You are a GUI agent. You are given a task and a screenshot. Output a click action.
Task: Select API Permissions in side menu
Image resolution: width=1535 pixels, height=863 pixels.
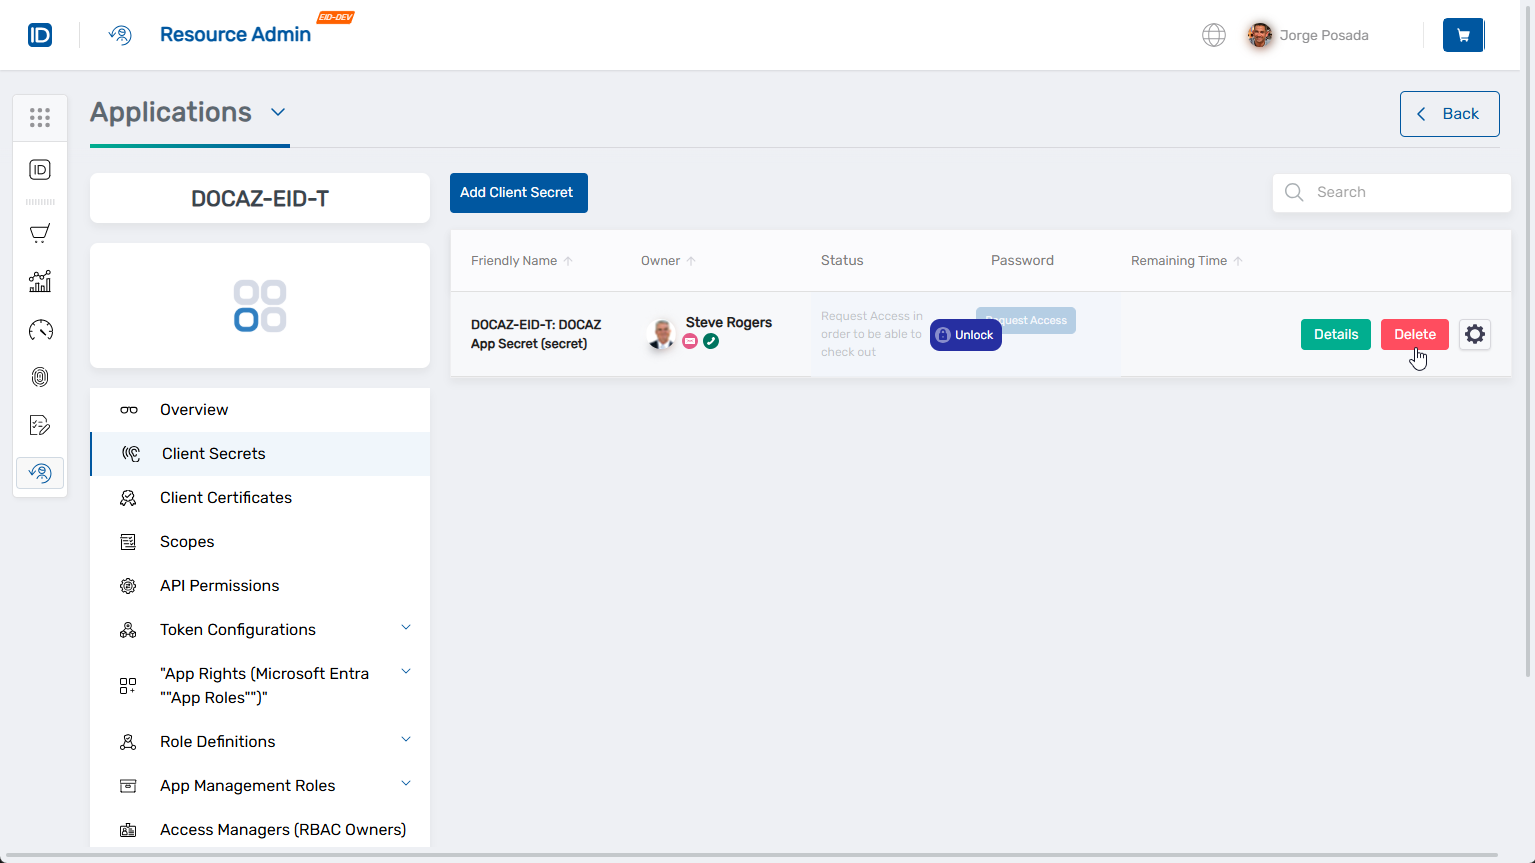[x=219, y=586]
